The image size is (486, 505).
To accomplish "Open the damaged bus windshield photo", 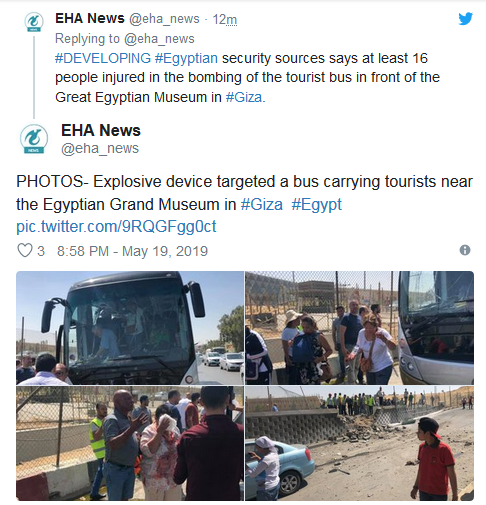I will coord(130,328).
